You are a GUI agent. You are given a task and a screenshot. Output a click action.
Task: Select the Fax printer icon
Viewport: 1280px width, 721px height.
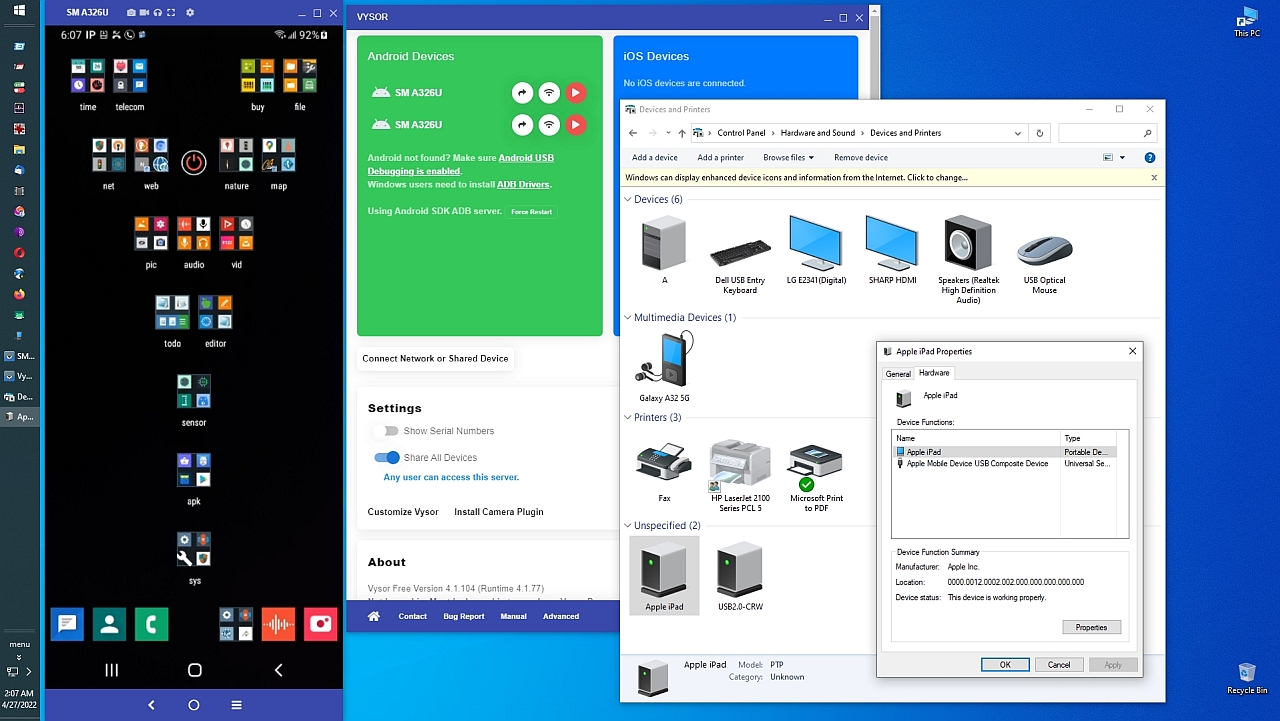click(664, 472)
